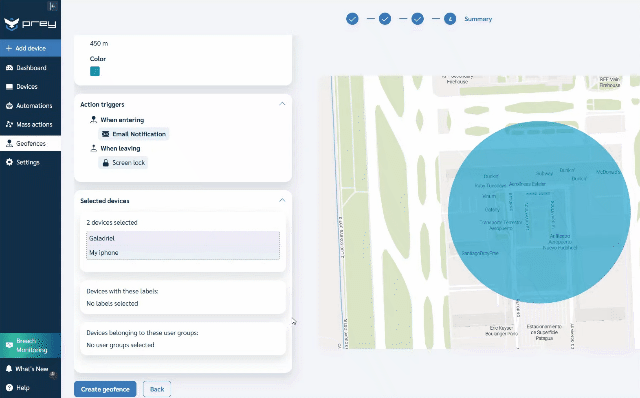Click the Prey logo in sidebar
Screen dimensions: 640x398
tap(30, 24)
